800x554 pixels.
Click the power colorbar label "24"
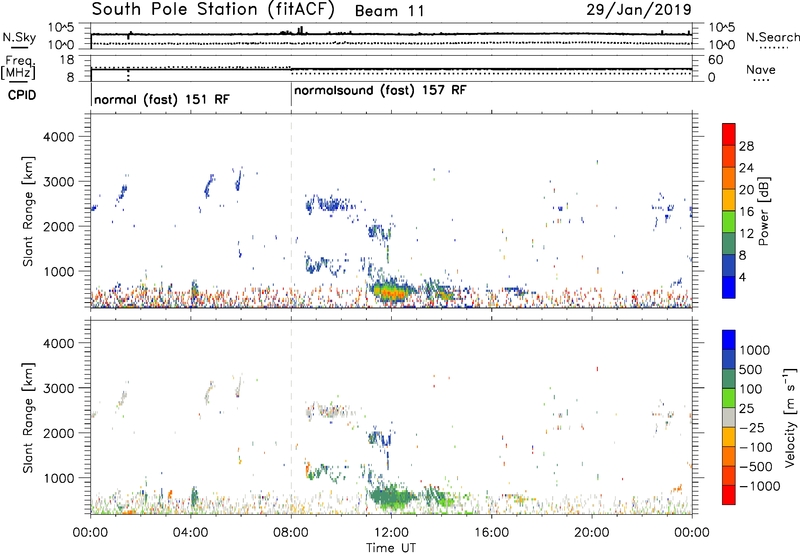746,168
